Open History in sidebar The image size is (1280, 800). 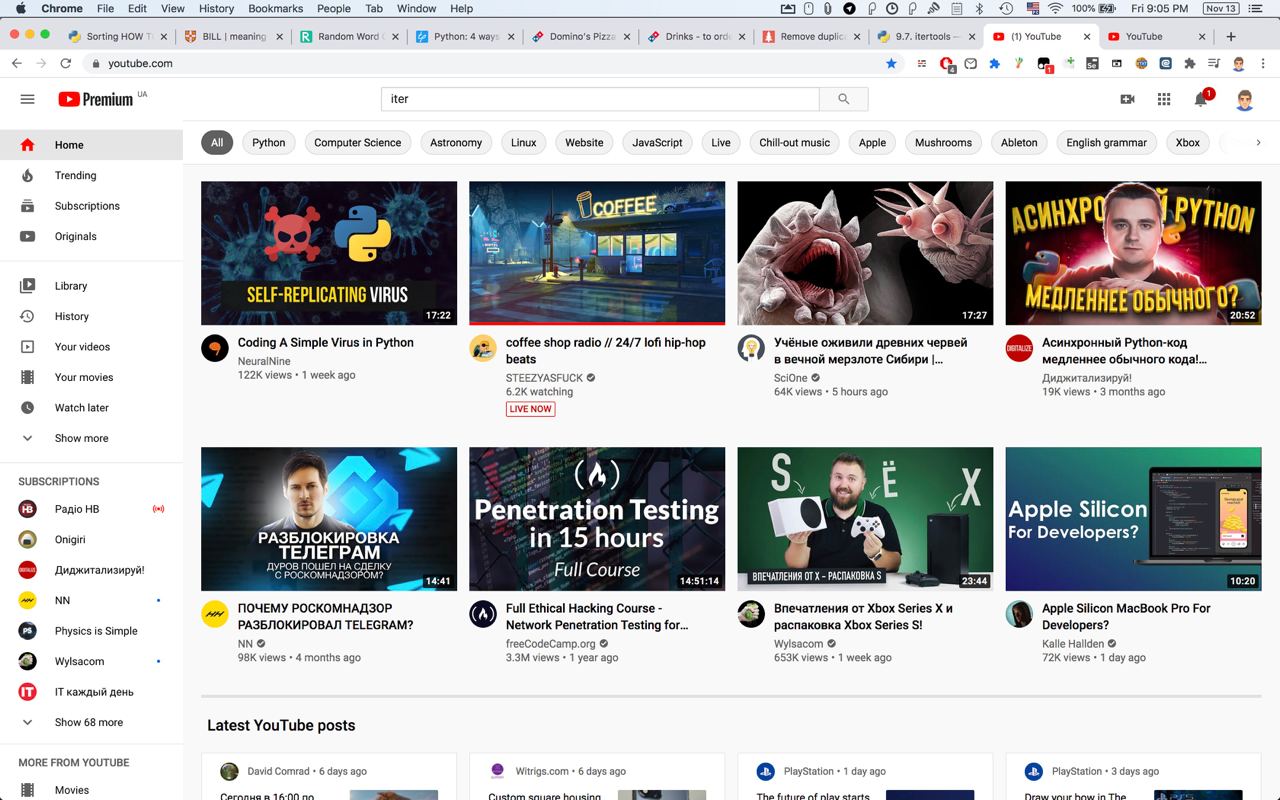92,316
